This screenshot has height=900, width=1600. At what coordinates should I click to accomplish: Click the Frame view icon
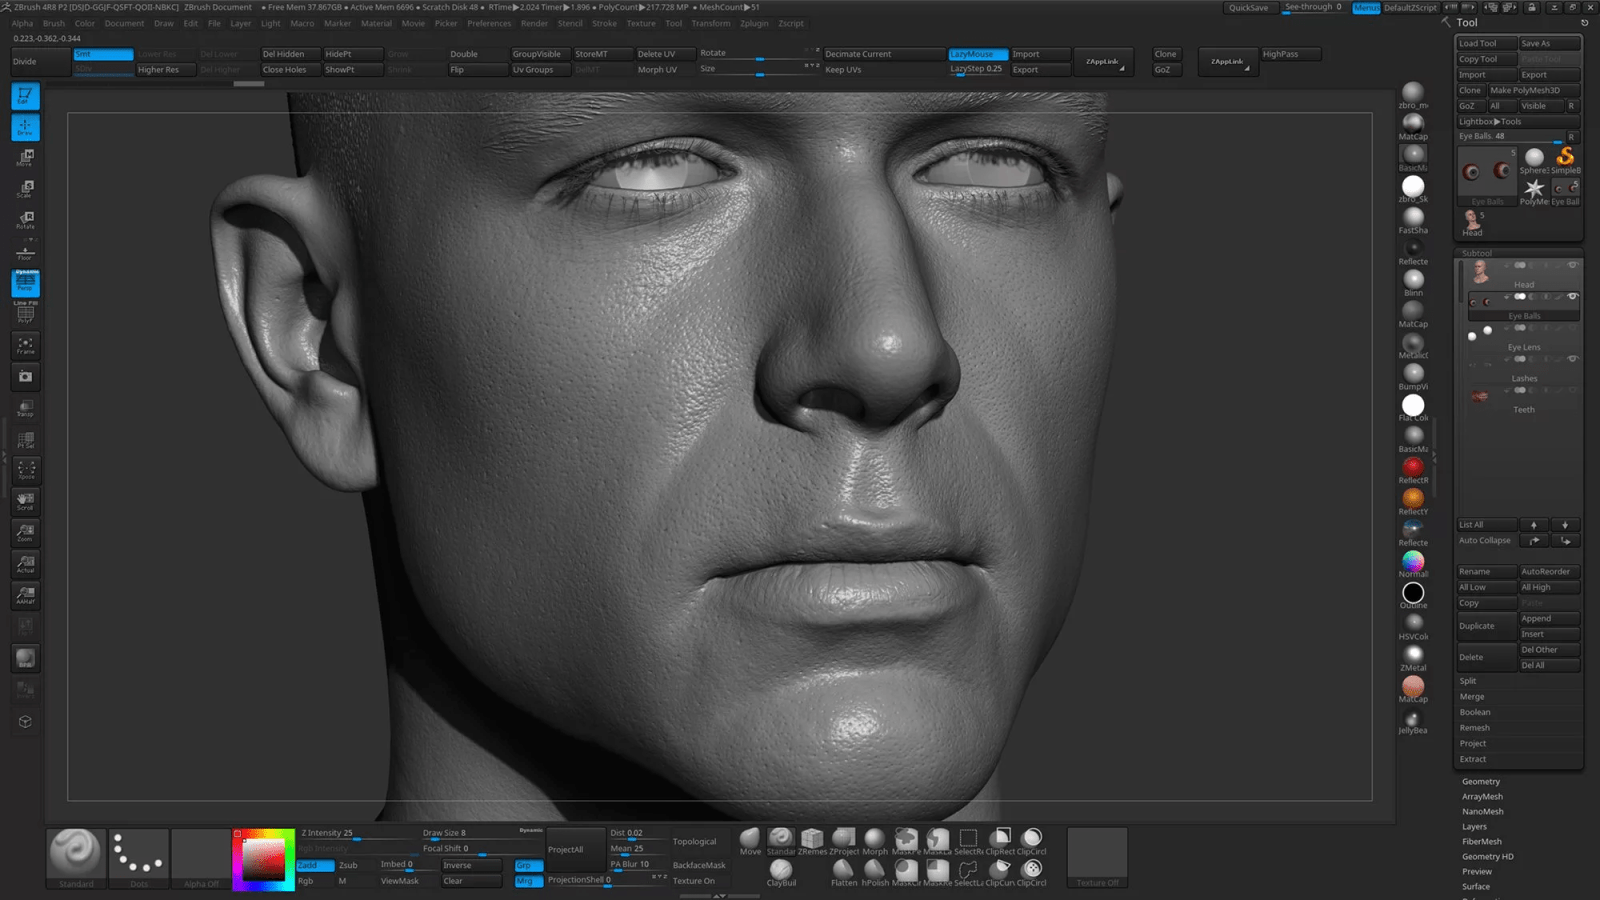[25, 345]
